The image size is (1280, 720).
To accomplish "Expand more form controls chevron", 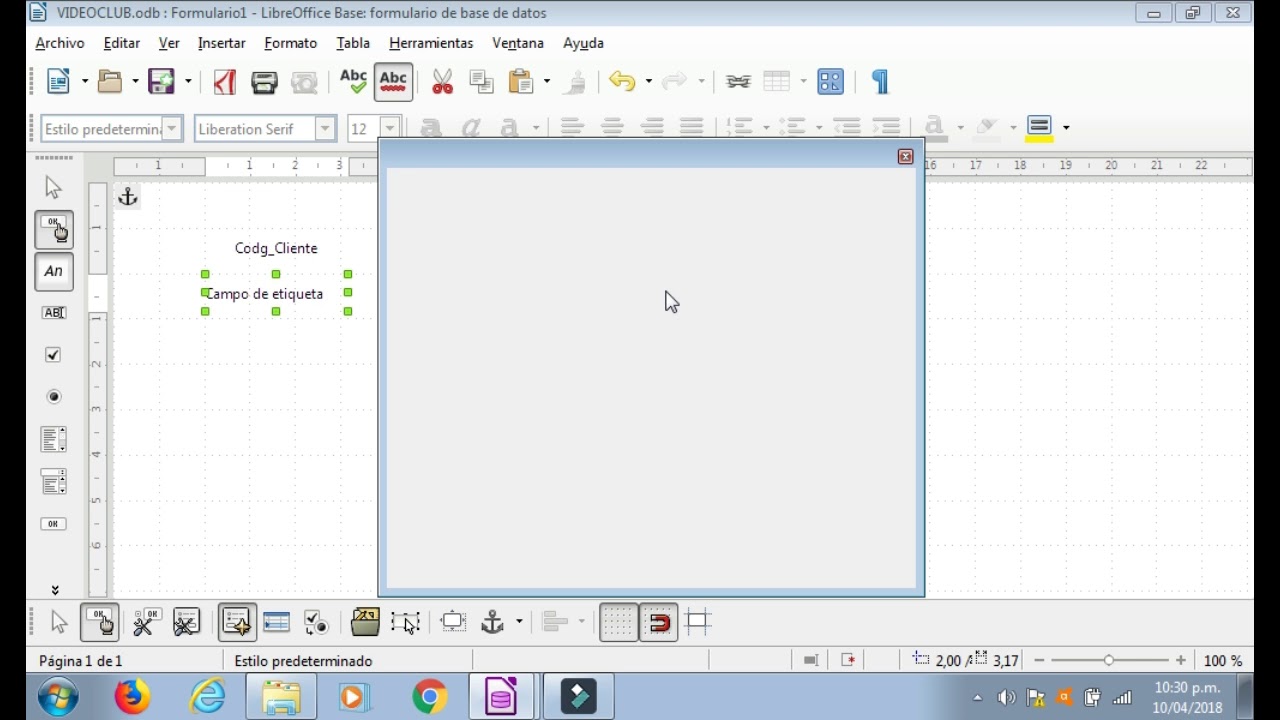I will tap(55, 590).
